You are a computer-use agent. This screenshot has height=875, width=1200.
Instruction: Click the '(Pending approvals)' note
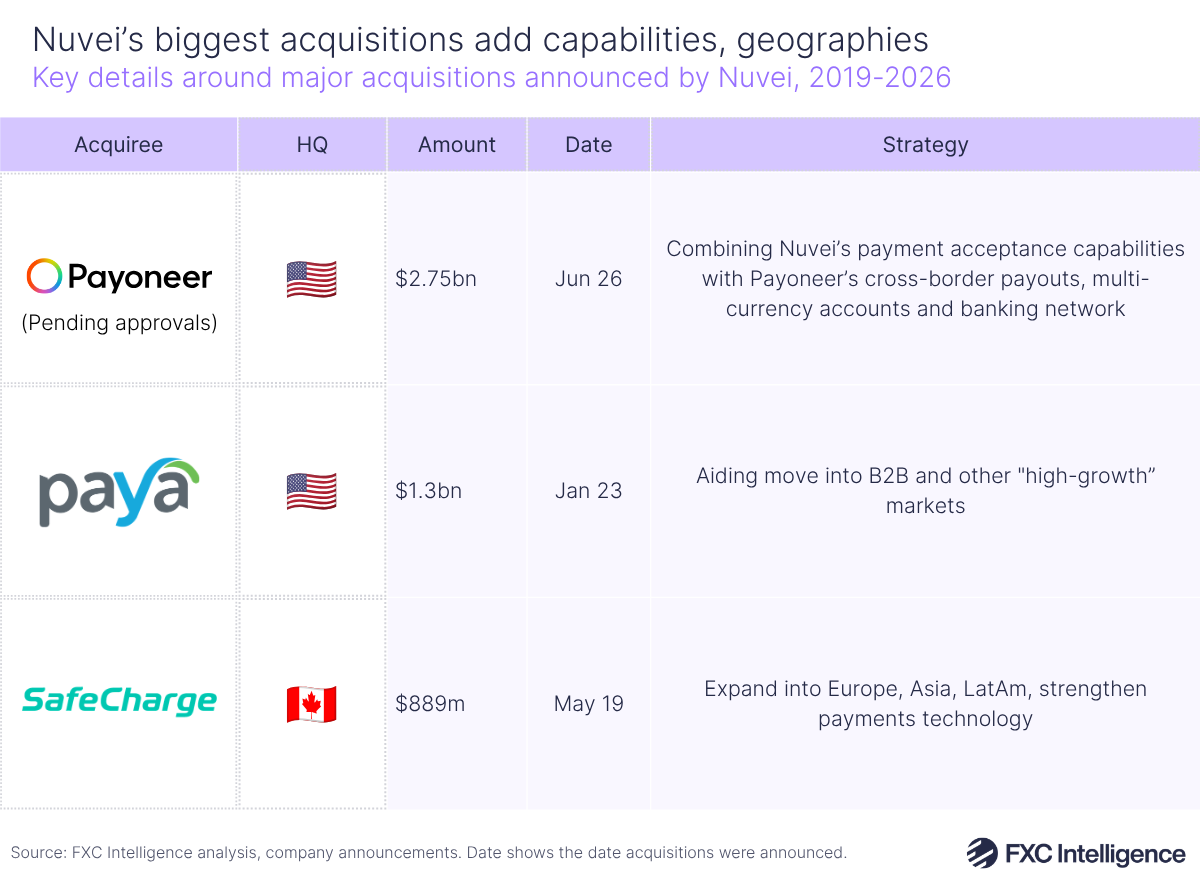tap(119, 324)
